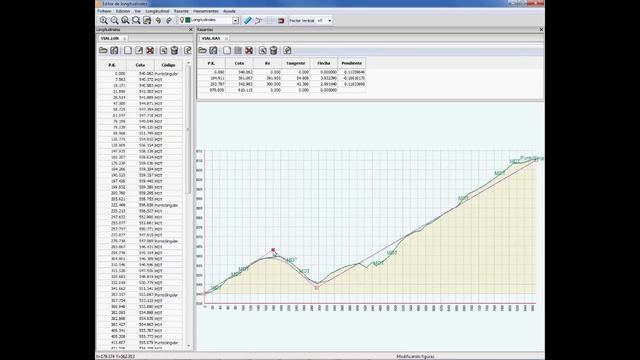Click red X delete icon in Rasantes panel
This screenshot has width=640, height=360.
(x=249, y=50)
